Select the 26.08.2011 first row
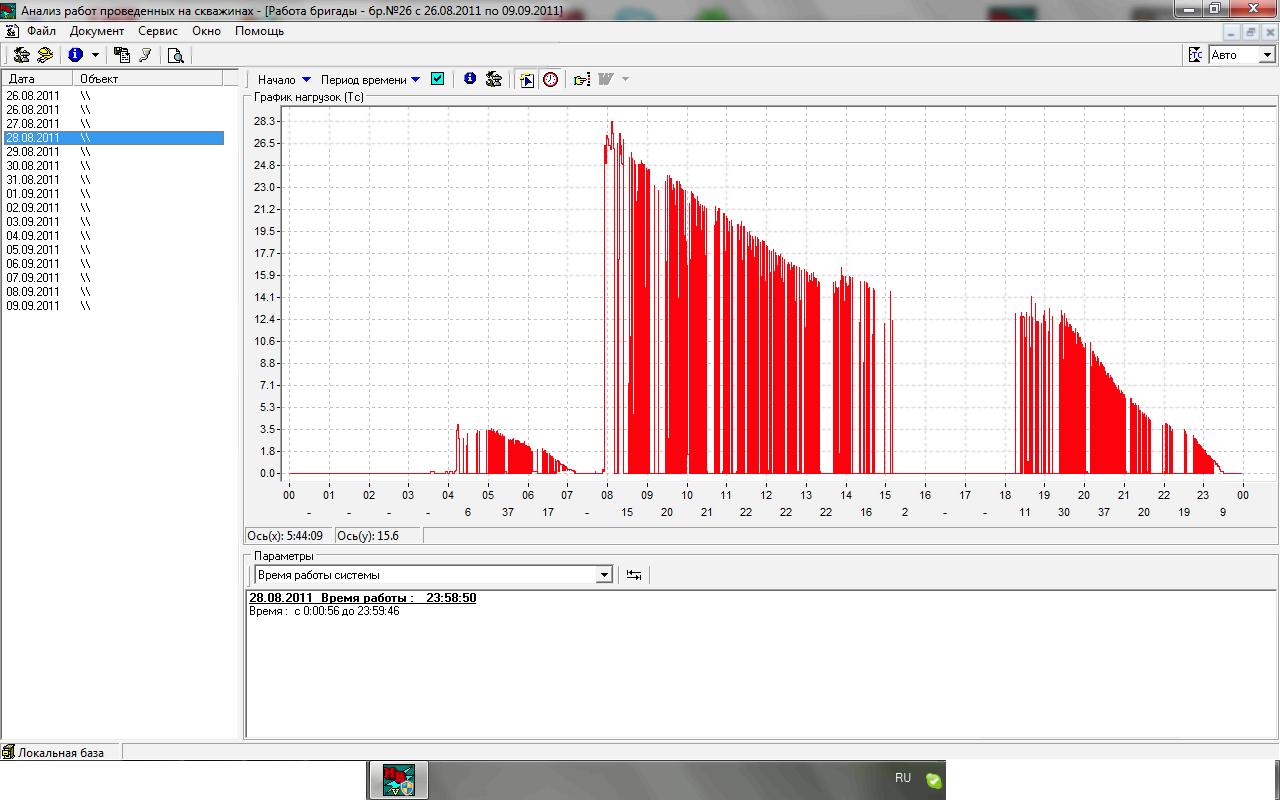The width and height of the screenshot is (1280, 800). (113, 96)
